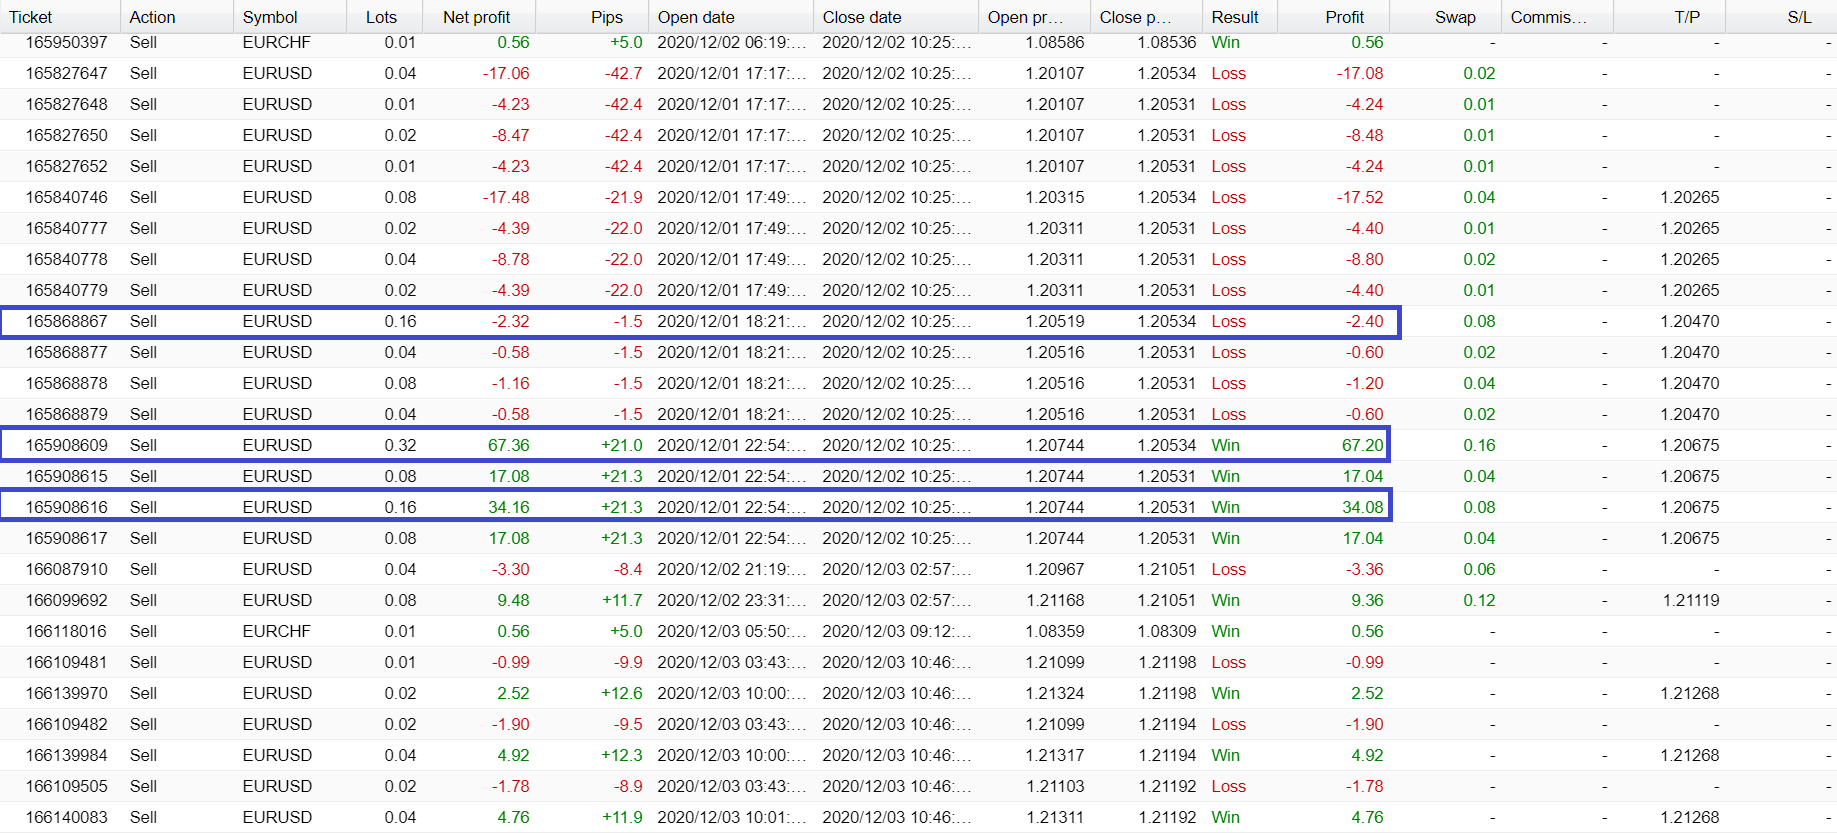Viewport: 1837px width, 833px height.
Task: Select ticket 165868877
Action: click(x=66, y=352)
